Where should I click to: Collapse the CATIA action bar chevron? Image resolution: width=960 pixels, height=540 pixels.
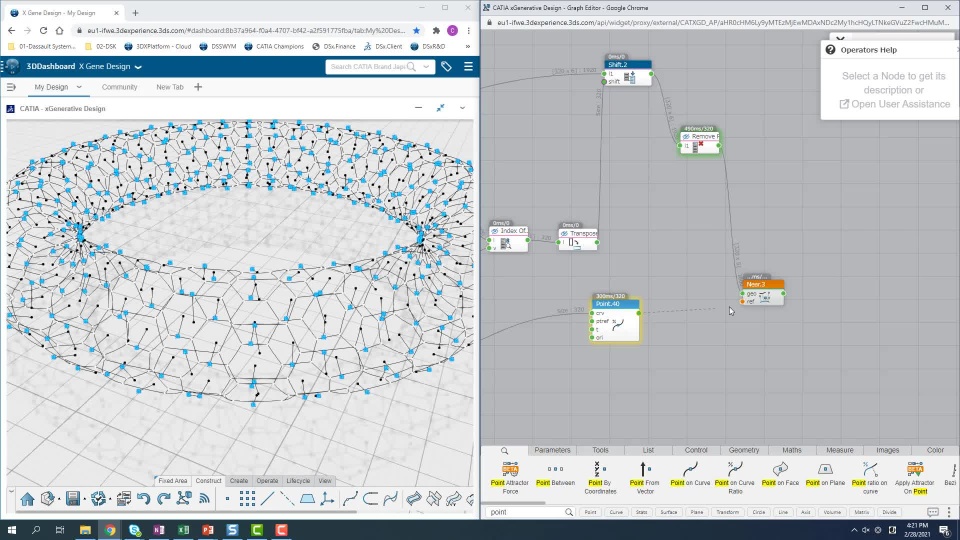tap(12, 490)
